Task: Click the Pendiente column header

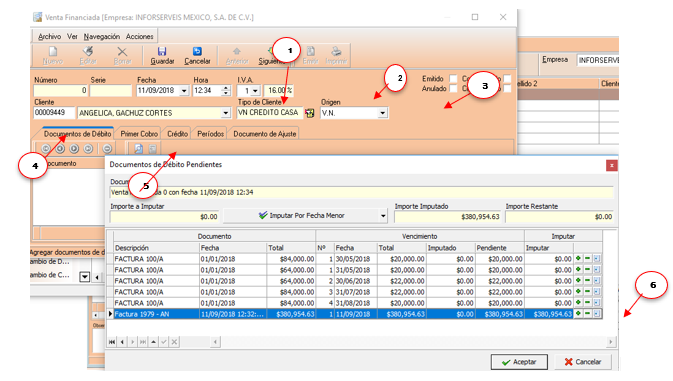Action: (x=500, y=248)
